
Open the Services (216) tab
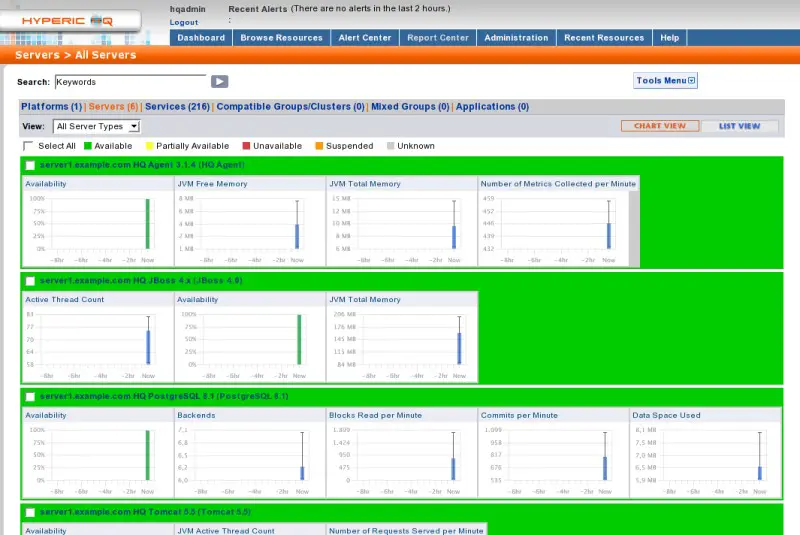tap(177, 107)
